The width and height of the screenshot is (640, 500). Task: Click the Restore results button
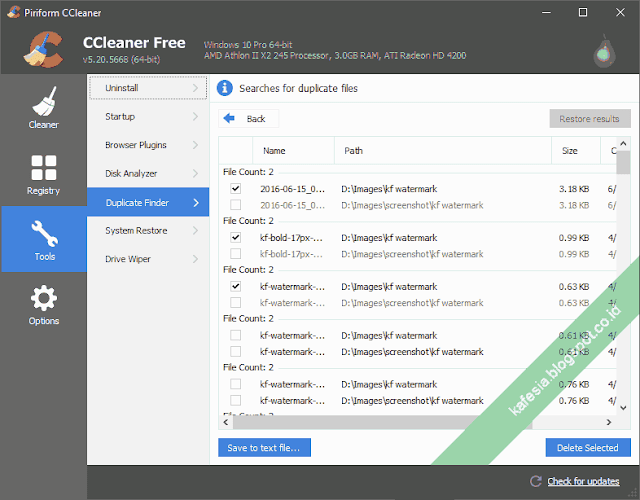[590, 119]
